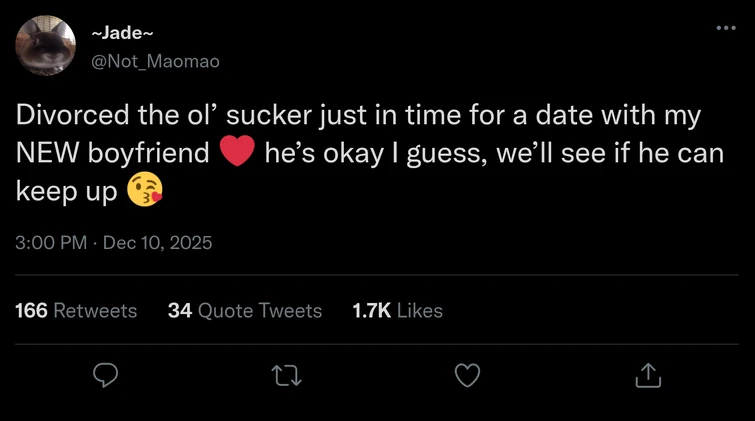The image size is (755, 421).
Task: Click the 'keep up' text on last line
Action: [x=65, y=191]
